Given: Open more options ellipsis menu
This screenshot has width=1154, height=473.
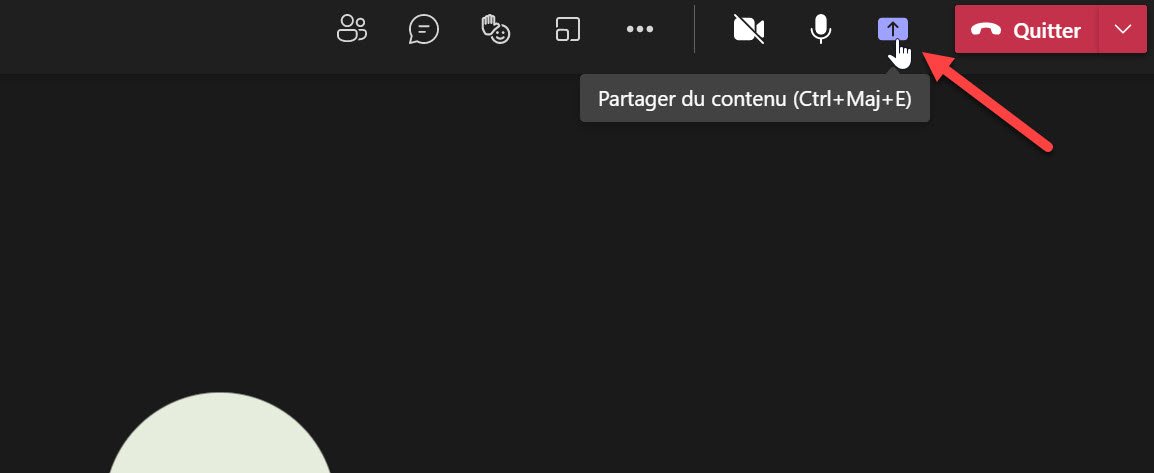Looking at the screenshot, I should pyautogui.click(x=640, y=29).
